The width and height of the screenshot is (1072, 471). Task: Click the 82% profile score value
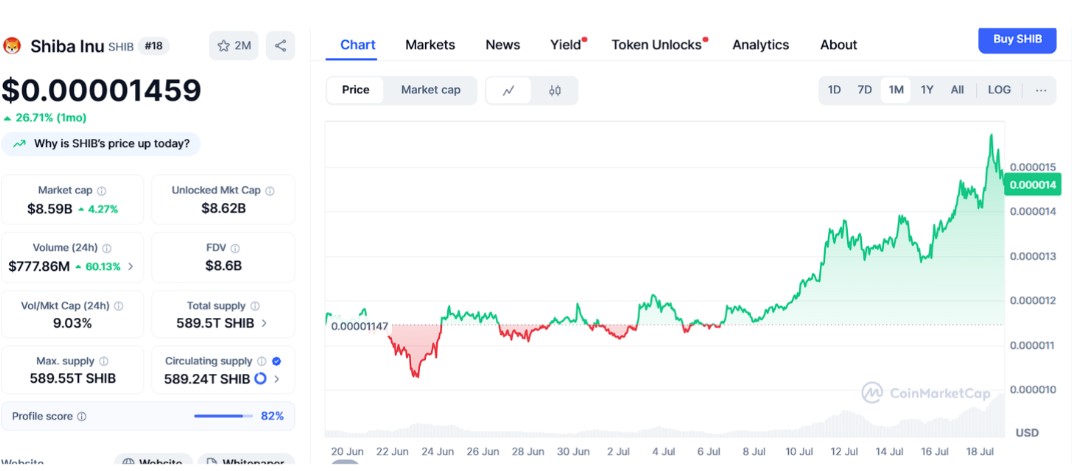(x=272, y=416)
